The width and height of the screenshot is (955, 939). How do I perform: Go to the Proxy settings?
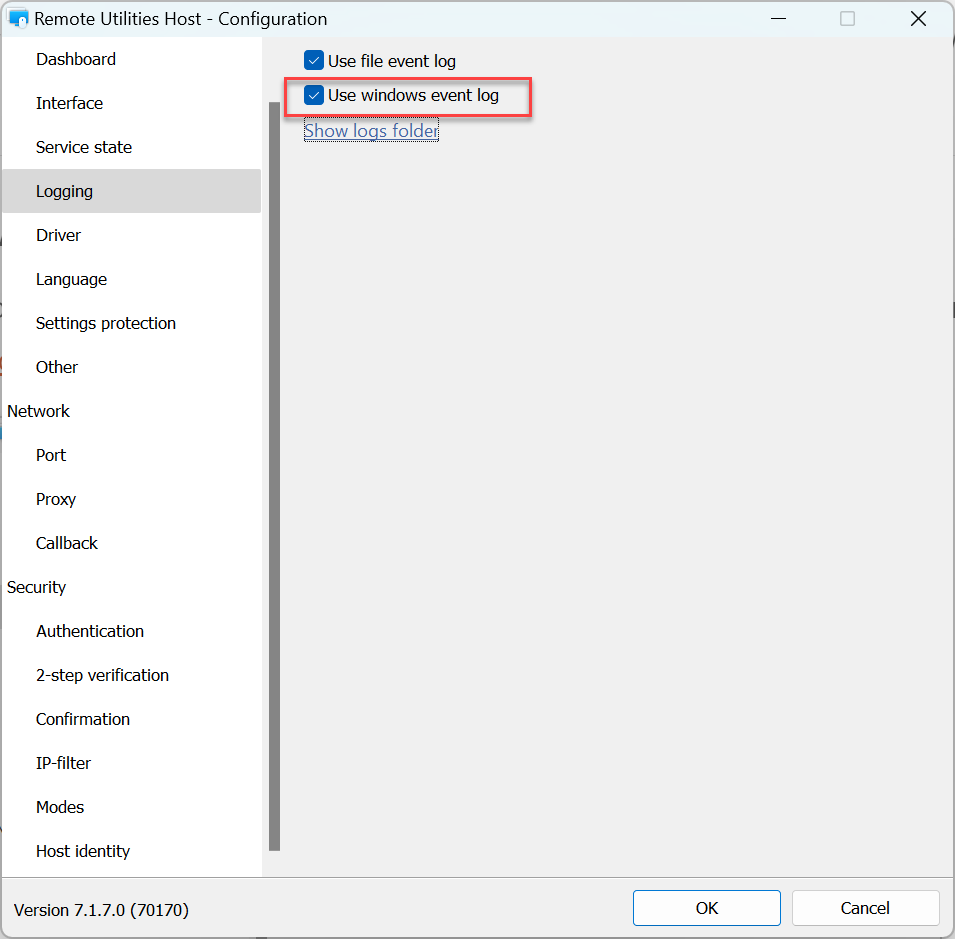(x=132, y=499)
